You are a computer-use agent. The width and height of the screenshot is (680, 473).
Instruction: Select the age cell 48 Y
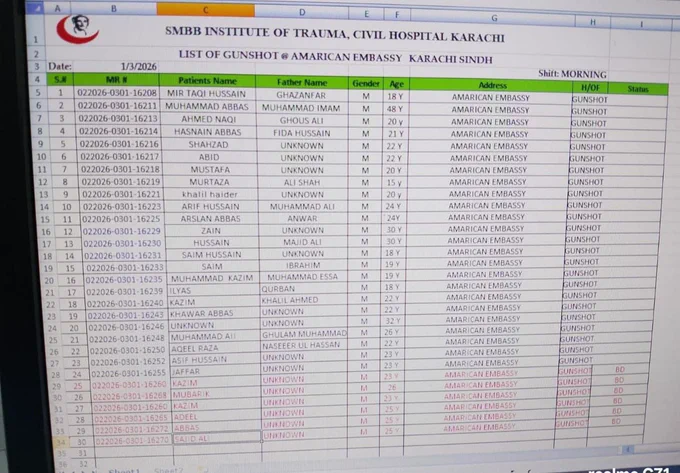[395, 109]
